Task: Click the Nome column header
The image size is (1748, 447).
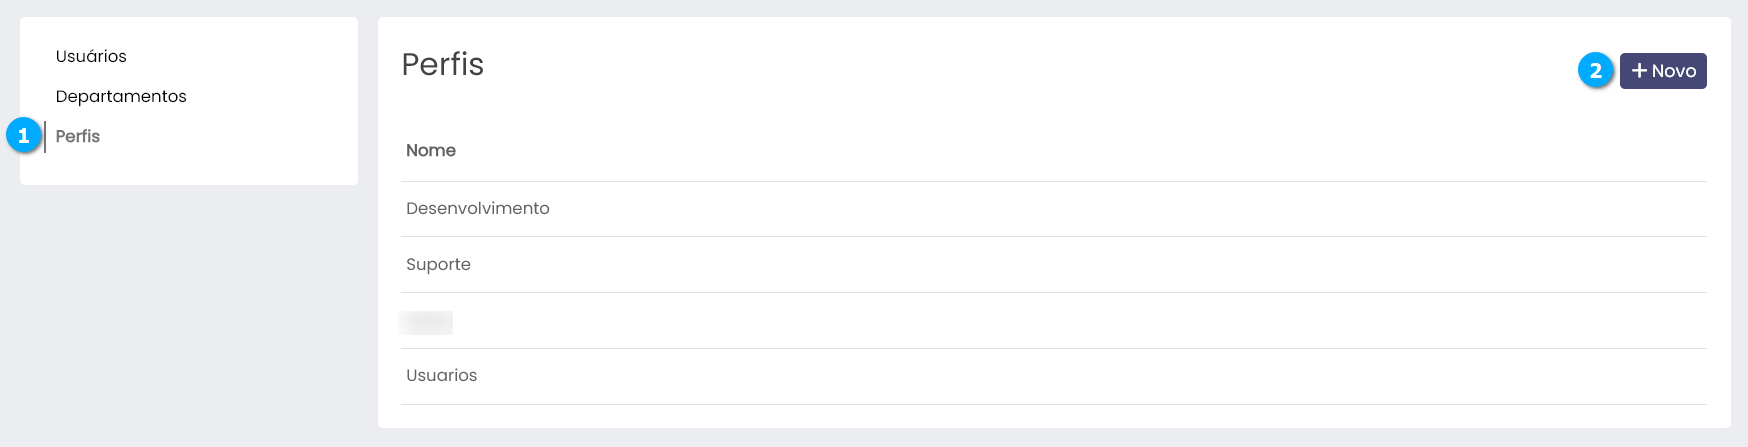Action: (x=431, y=150)
